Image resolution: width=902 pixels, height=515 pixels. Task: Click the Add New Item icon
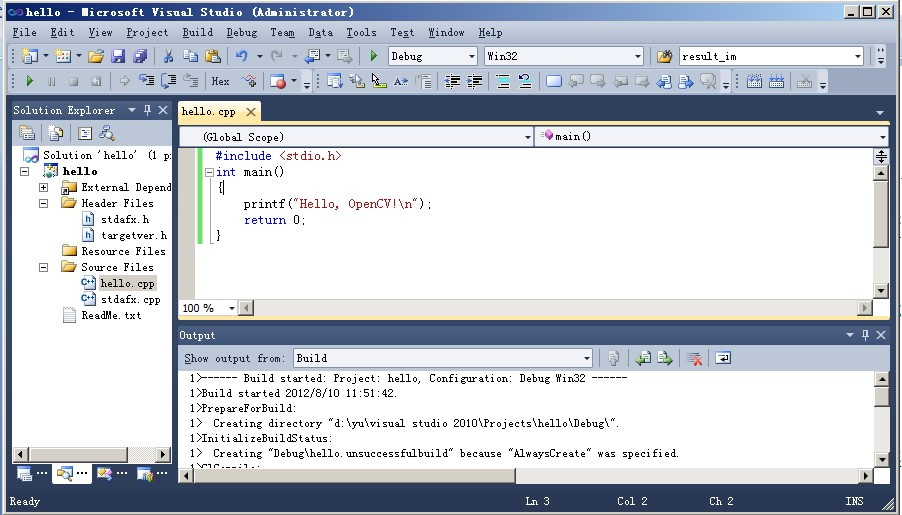tap(63, 56)
